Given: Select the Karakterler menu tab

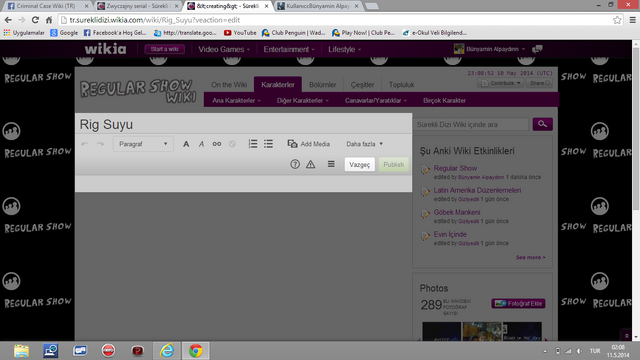Looking at the screenshot, I should [278, 84].
